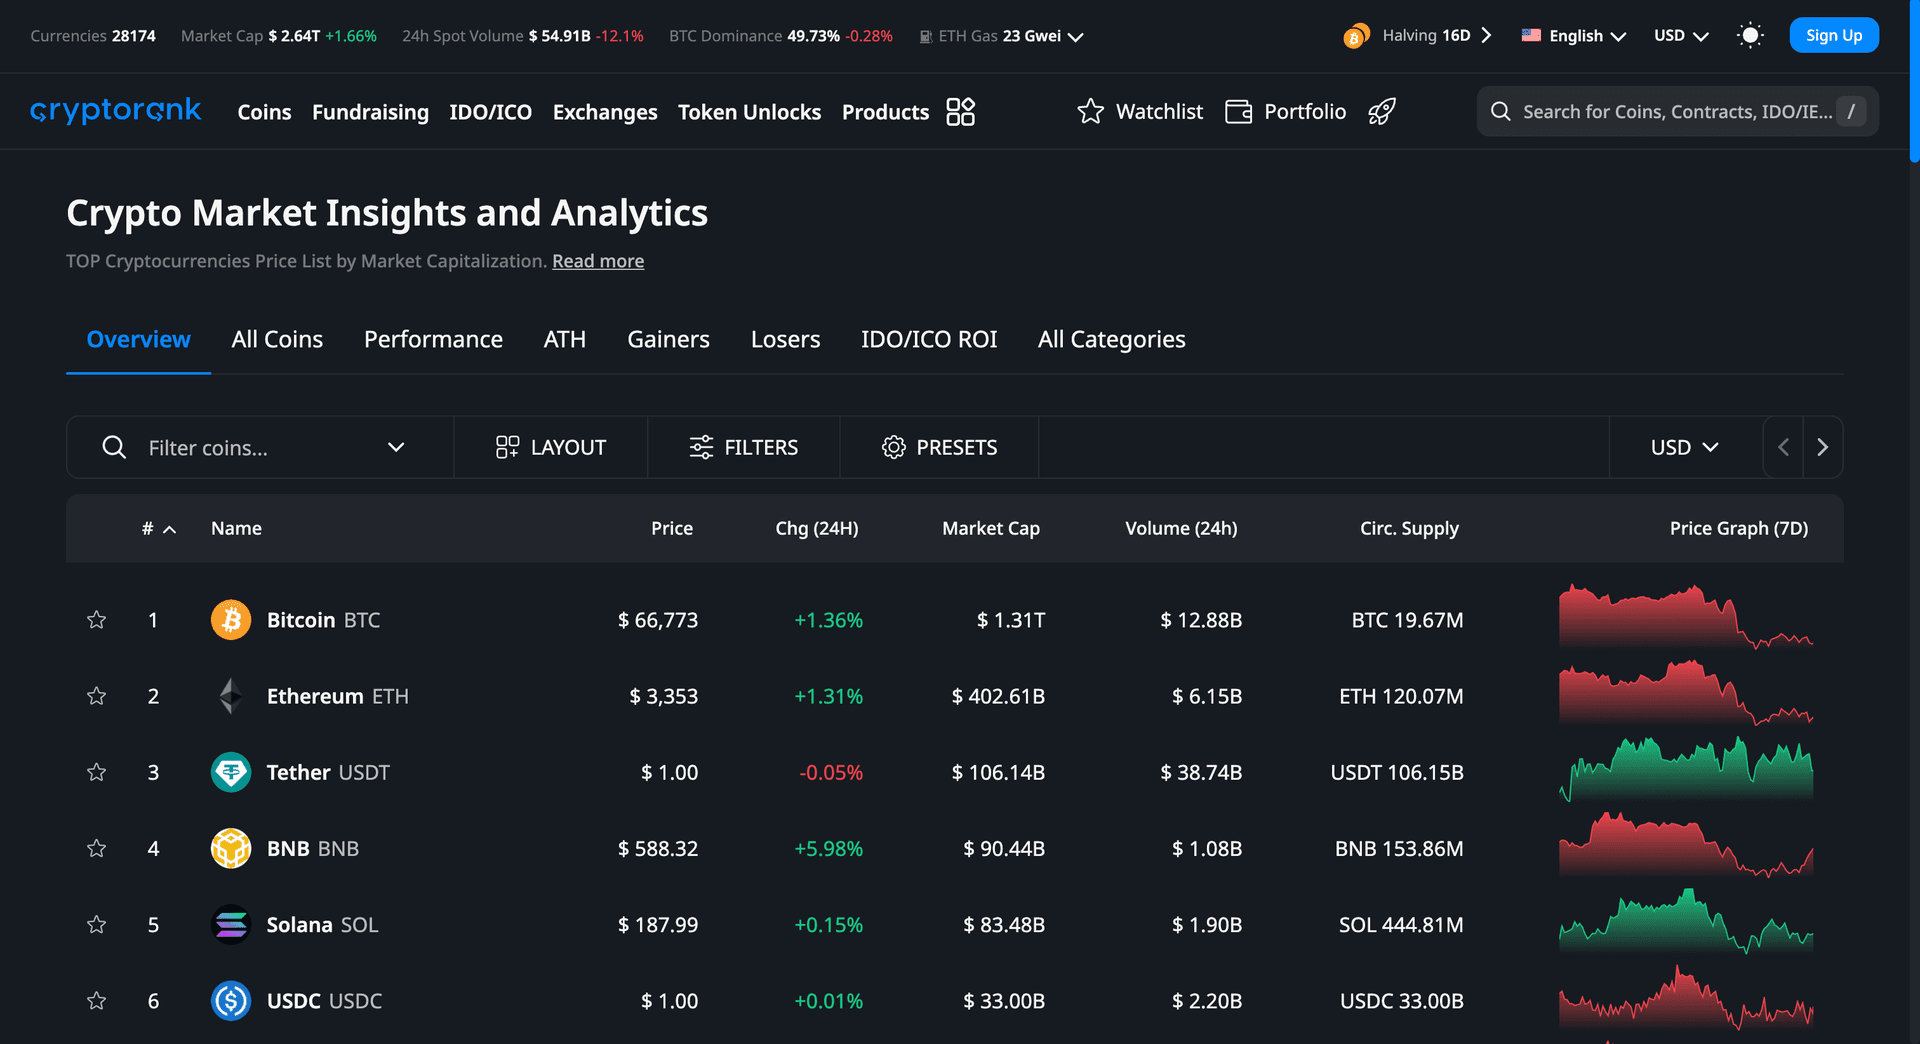Switch to ATH tab
Image resolution: width=1920 pixels, height=1044 pixels.
(565, 339)
